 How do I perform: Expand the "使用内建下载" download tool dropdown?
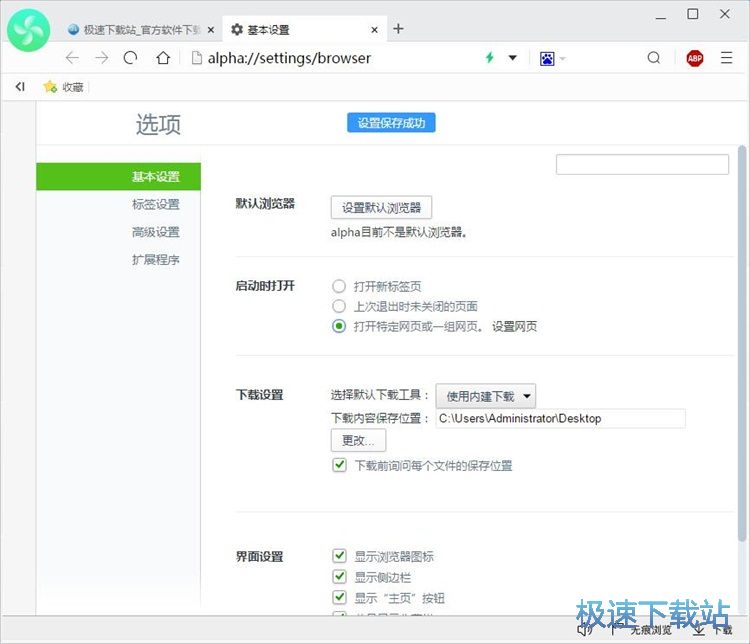[x=485, y=396]
